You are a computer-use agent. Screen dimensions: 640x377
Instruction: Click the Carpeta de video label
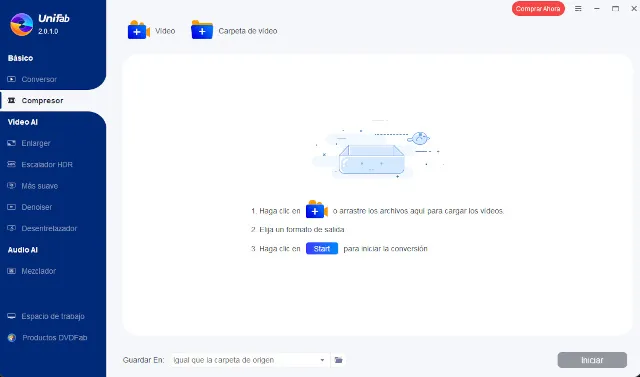click(x=248, y=31)
